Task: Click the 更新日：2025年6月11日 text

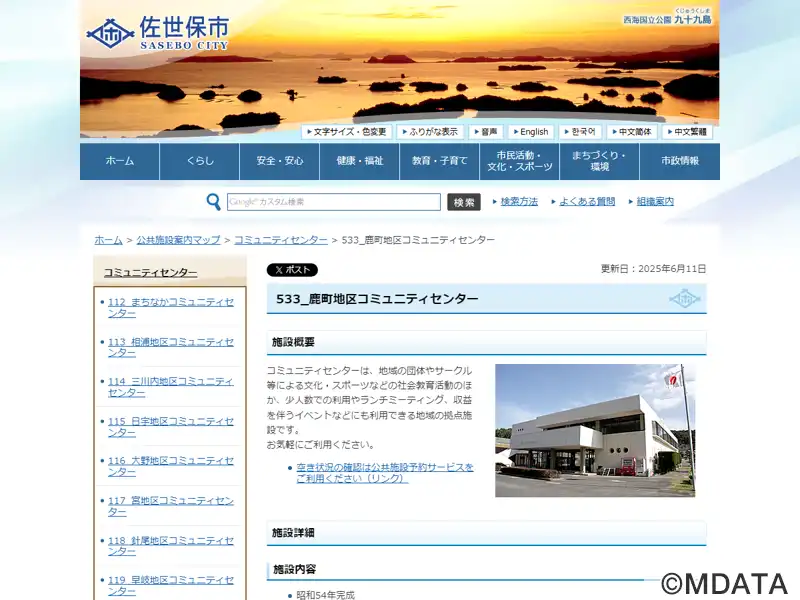Action: point(654,269)
